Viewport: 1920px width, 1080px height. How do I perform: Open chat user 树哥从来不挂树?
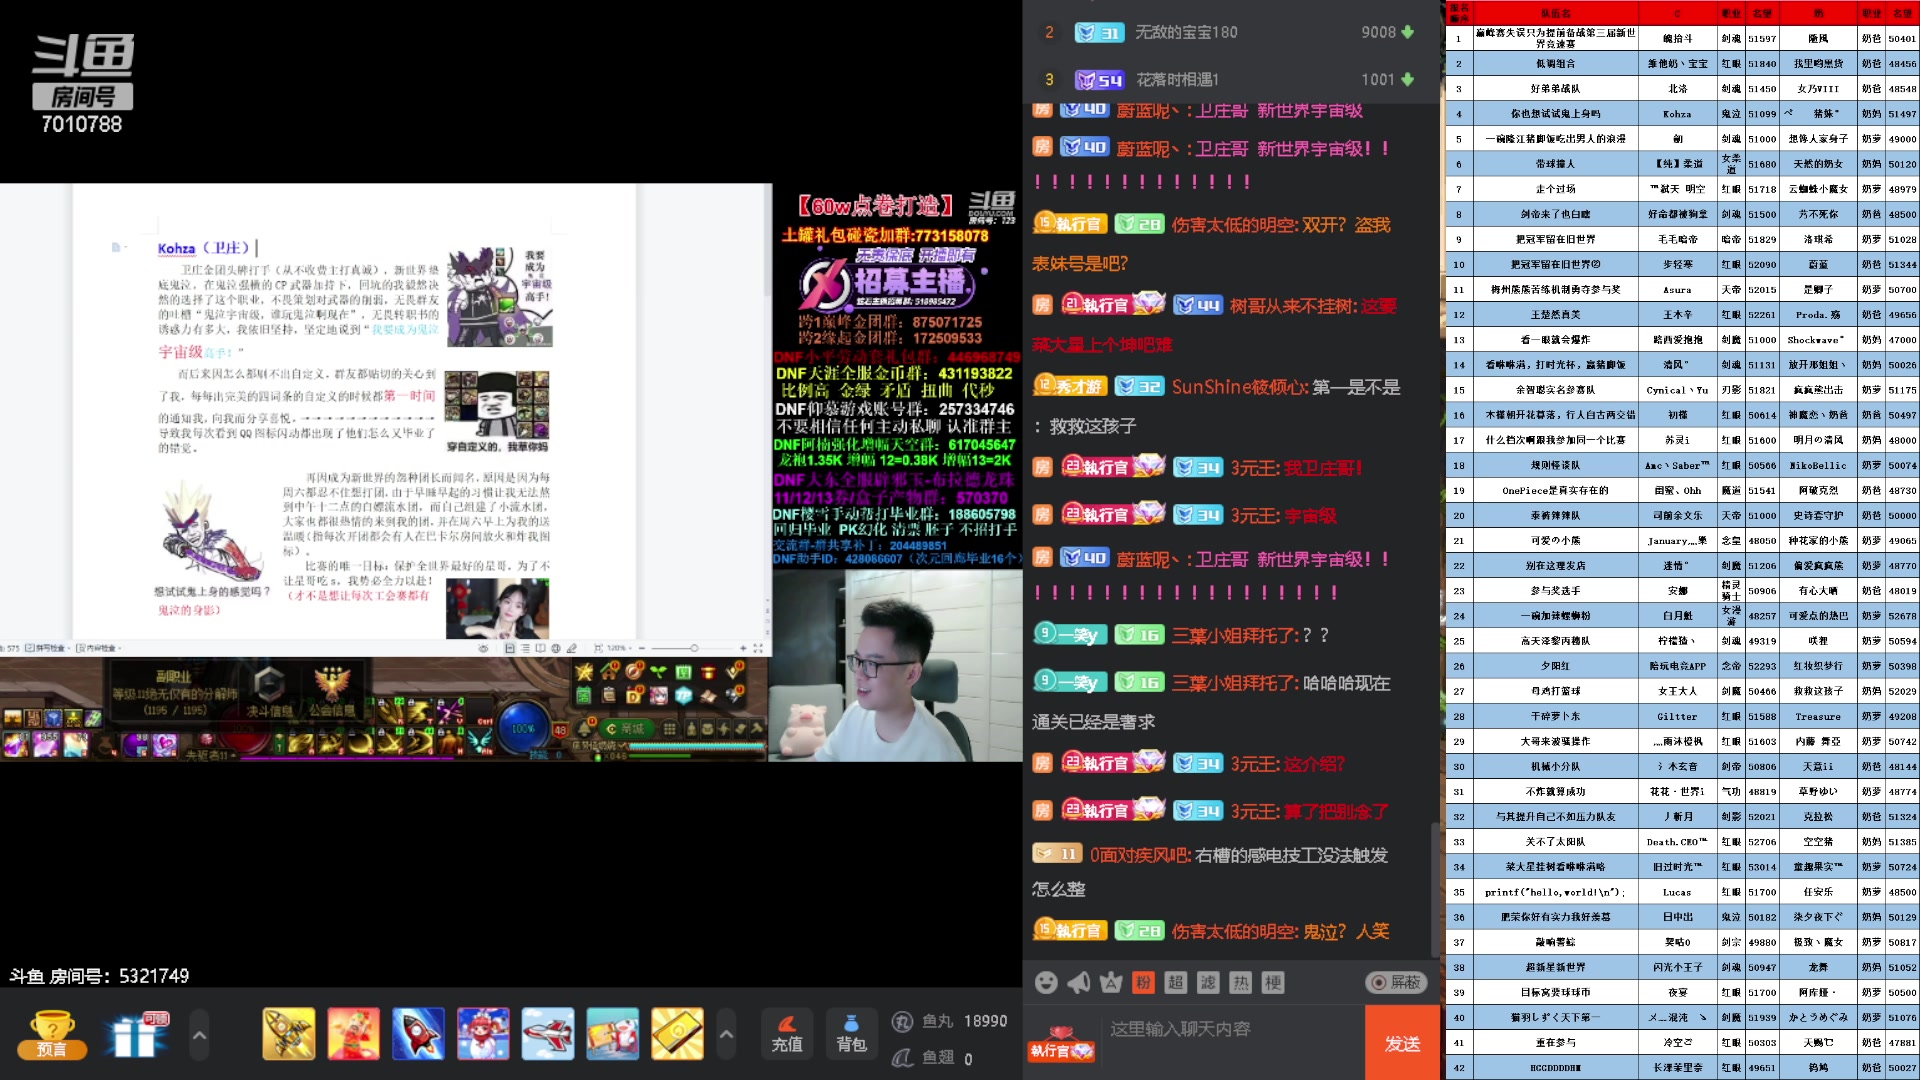(1293, 306)
